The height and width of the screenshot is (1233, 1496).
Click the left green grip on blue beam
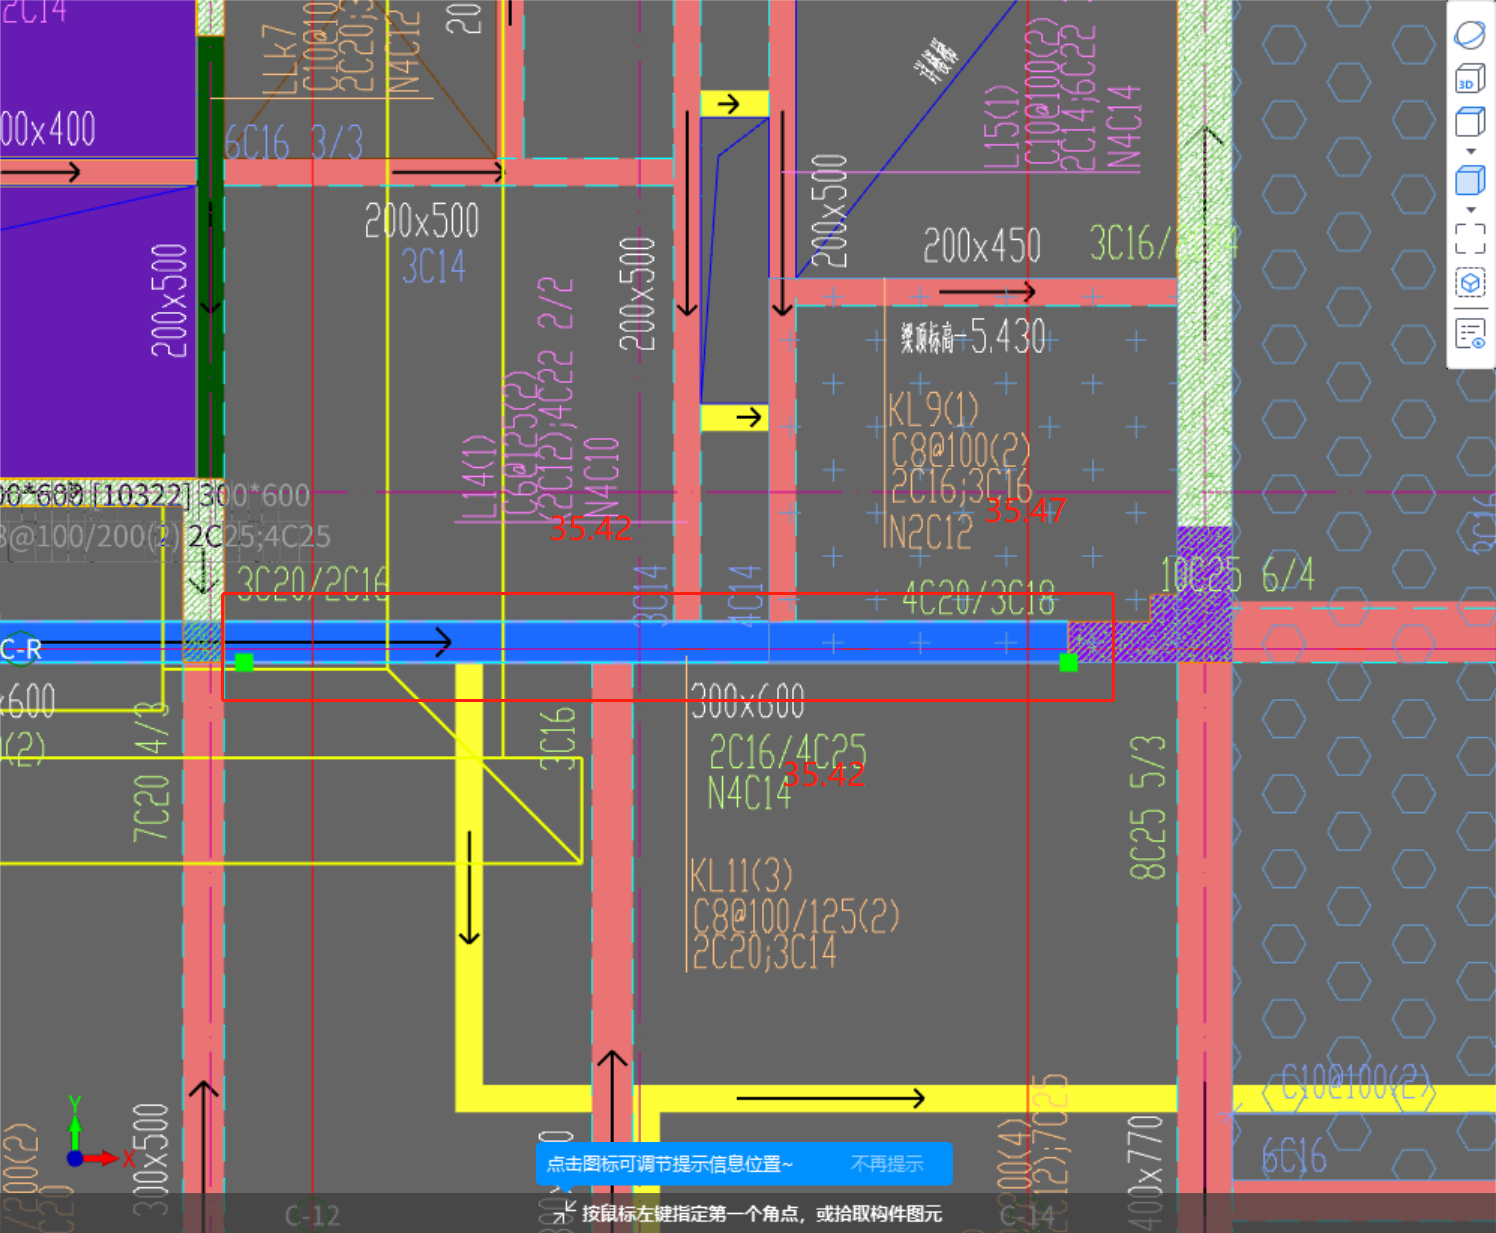[244, 662]
